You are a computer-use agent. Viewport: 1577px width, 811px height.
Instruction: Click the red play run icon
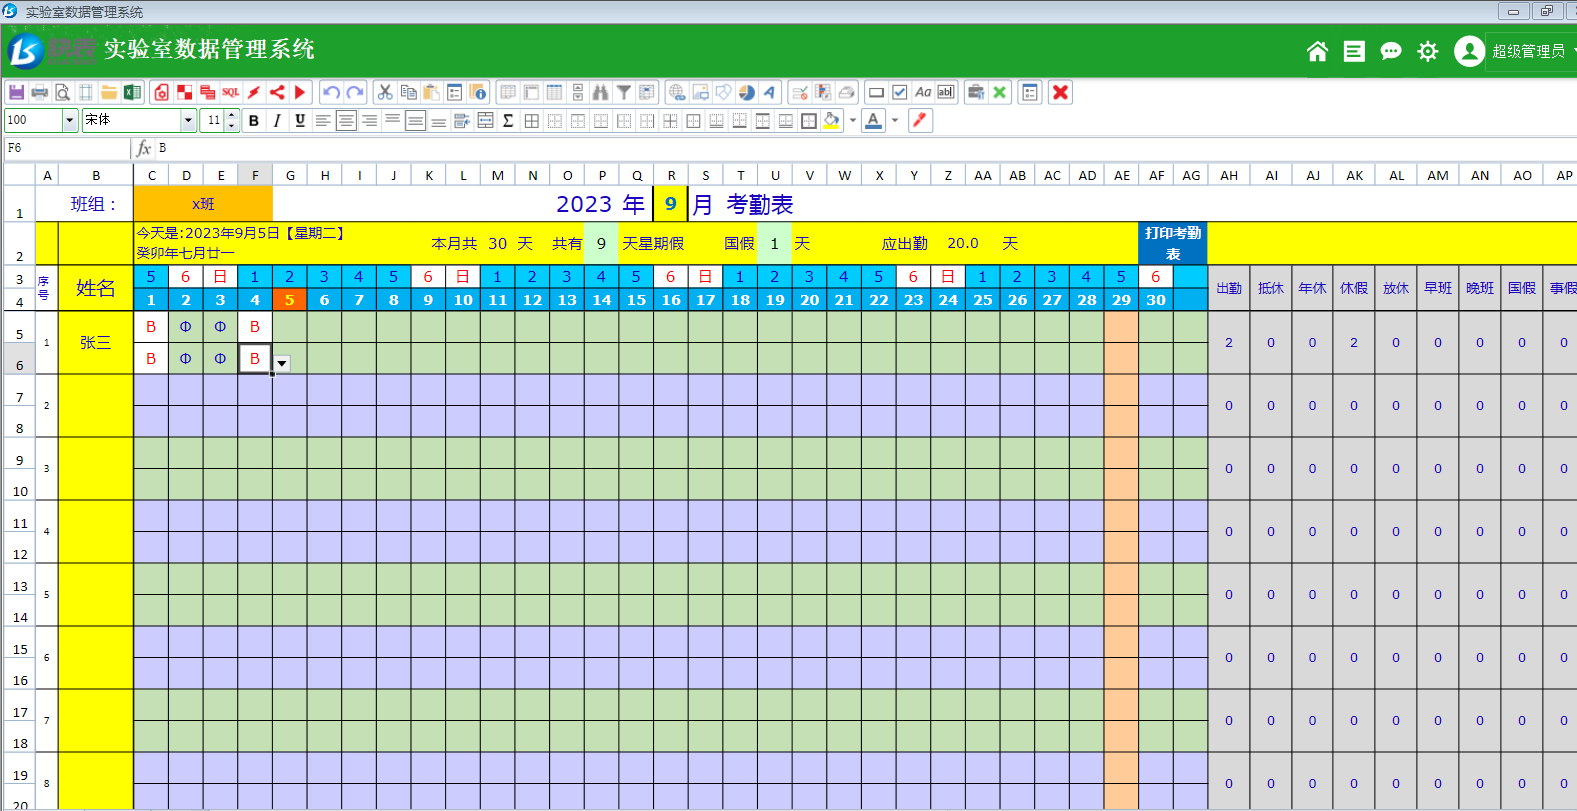[300, 92]
